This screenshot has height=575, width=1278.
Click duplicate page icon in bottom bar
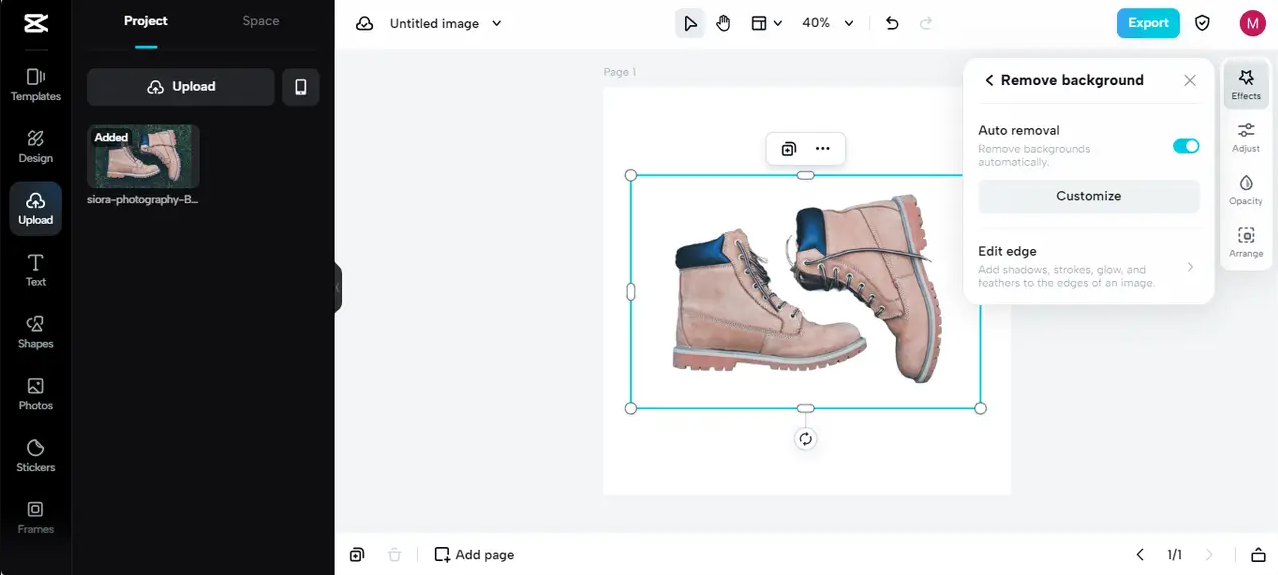tap(357, 555)
